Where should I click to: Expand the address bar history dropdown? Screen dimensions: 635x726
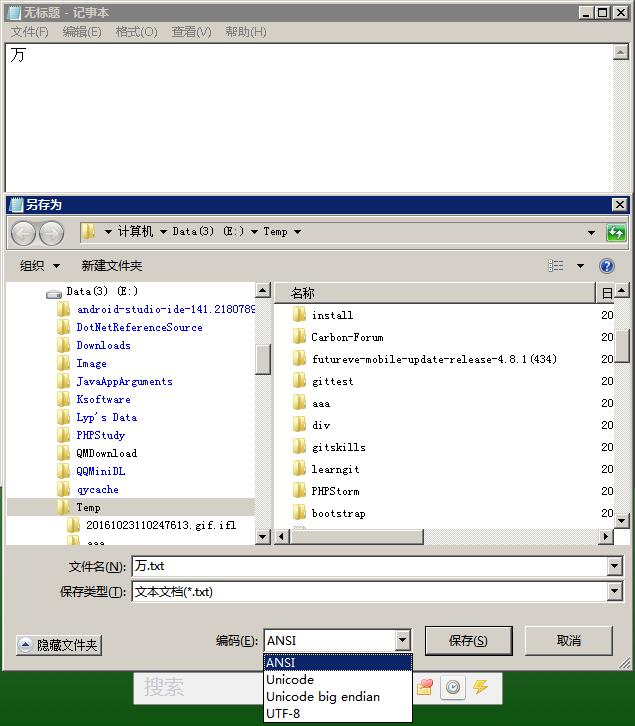(x=591, y=232)
